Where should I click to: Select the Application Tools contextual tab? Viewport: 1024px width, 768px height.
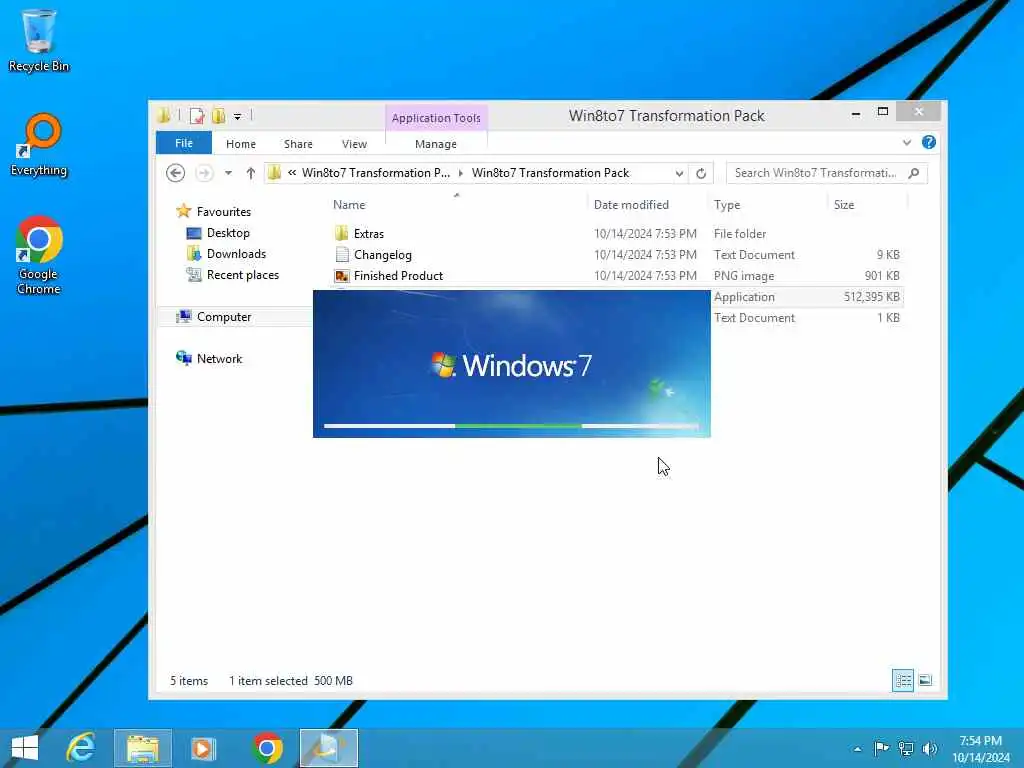coord(436,118)
